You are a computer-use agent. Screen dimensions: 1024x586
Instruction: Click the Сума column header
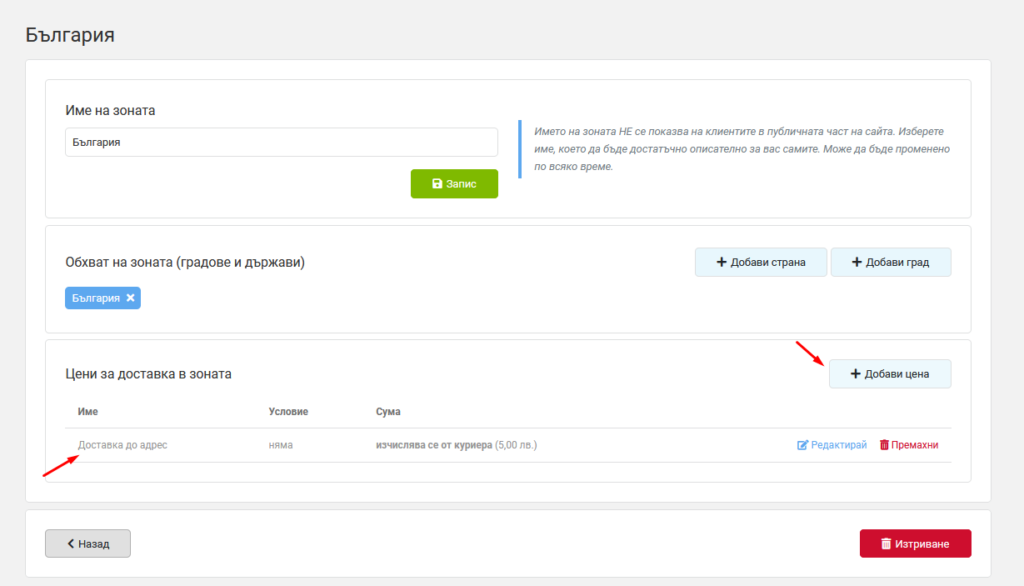[x=388, y=412]
